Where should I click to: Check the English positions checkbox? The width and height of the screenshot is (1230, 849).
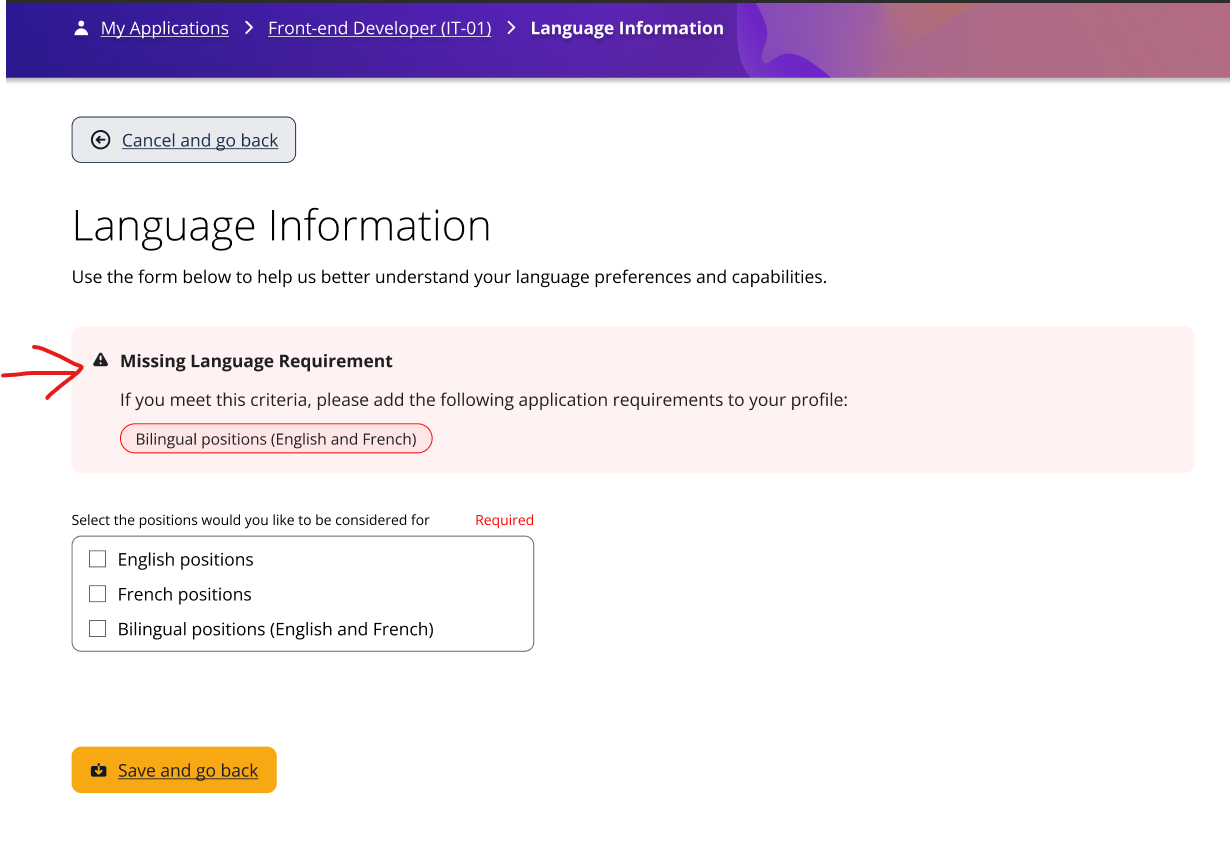(x=97, y=558)
